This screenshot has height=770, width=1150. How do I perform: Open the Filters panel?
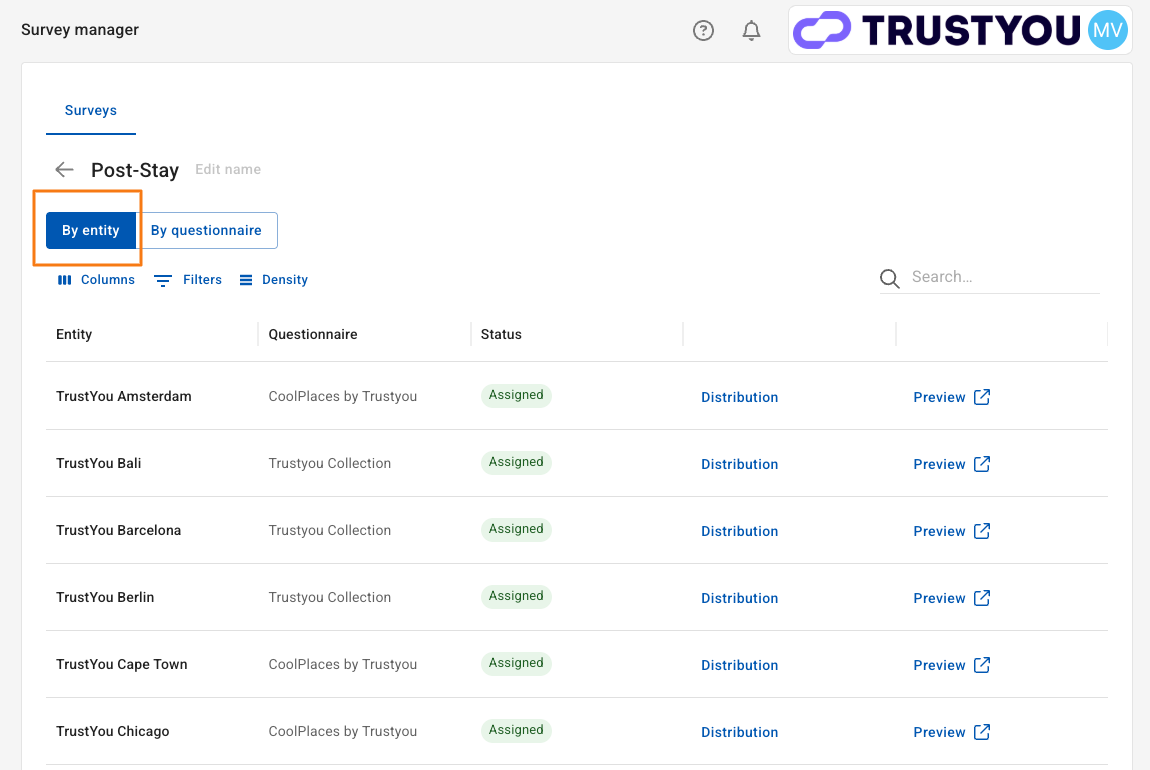[188, 279]
